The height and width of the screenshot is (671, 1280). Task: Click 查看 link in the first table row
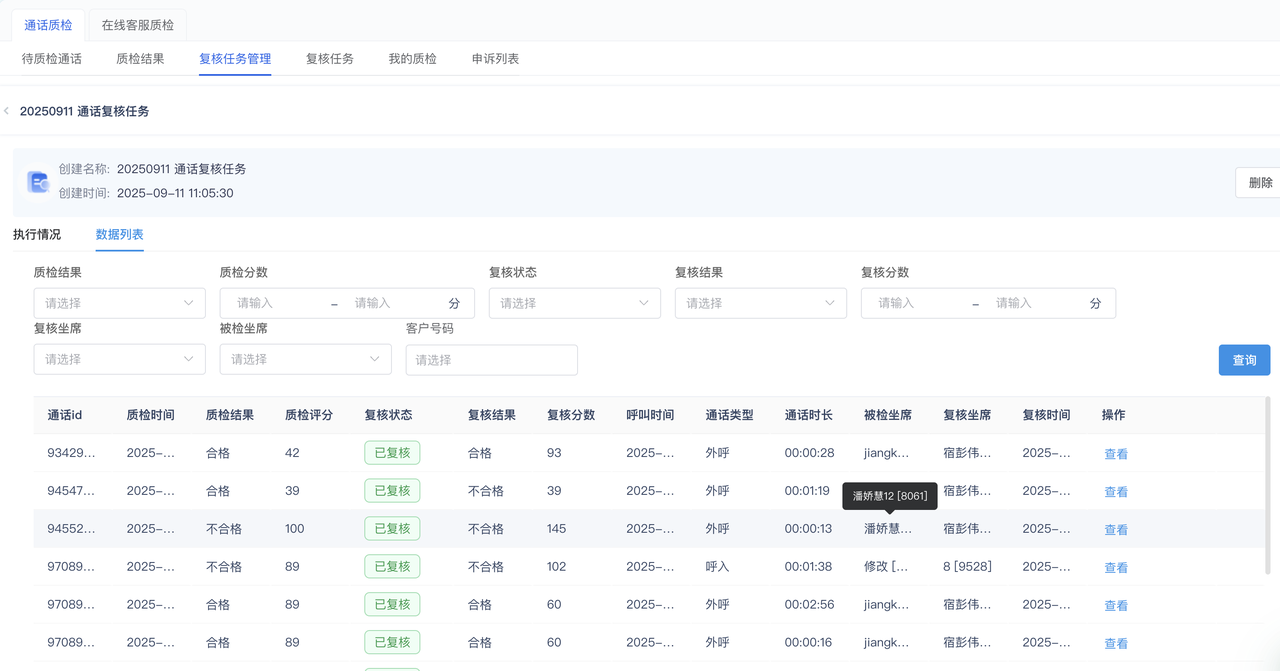coord(1115,454)
